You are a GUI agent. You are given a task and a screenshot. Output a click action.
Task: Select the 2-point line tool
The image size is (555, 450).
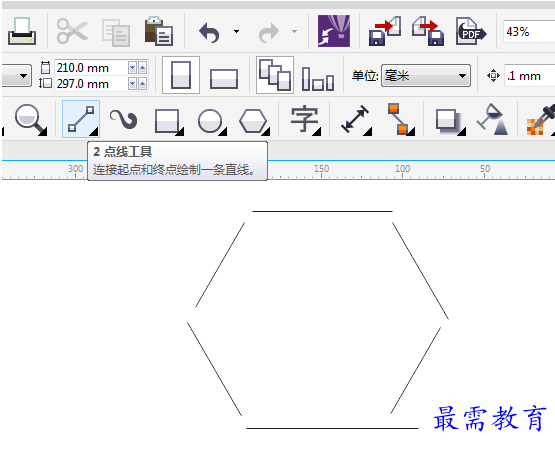click(x=81, y=119)
